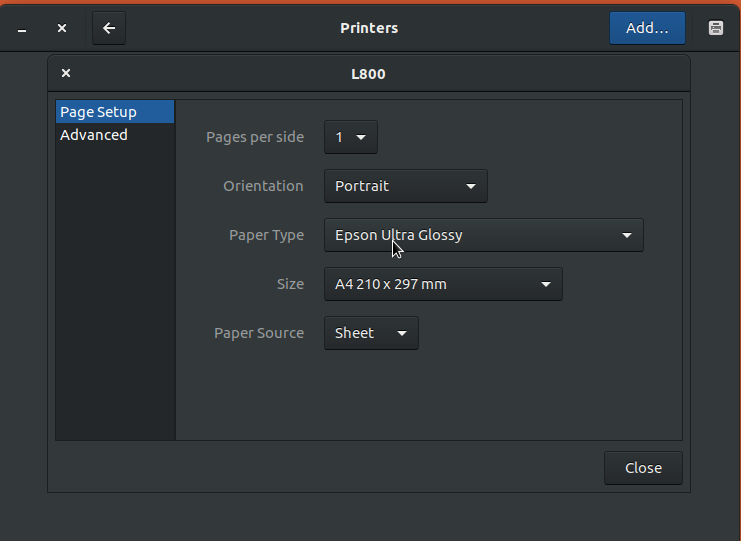Viewport: 741px width, 541px height.
Task: Go back using the left arrow button
Action: (x=109, y=28)
